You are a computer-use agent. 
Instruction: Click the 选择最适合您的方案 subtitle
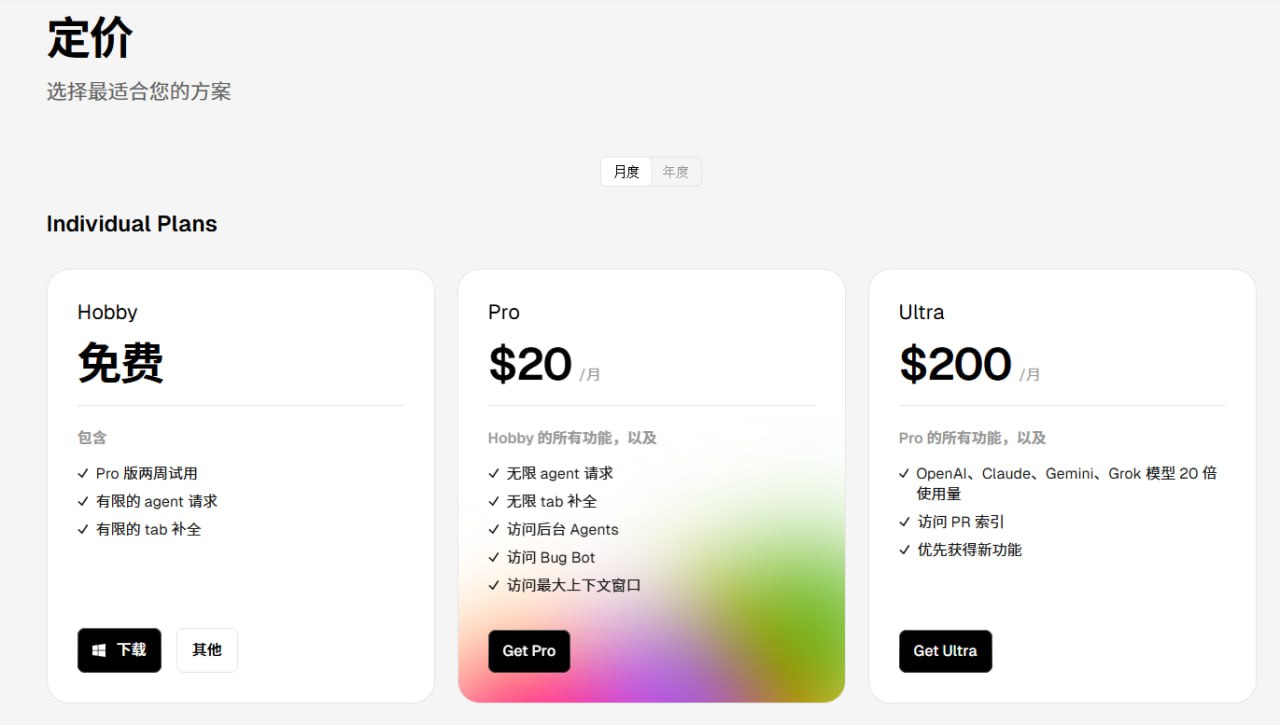click(x=139, y=92)
